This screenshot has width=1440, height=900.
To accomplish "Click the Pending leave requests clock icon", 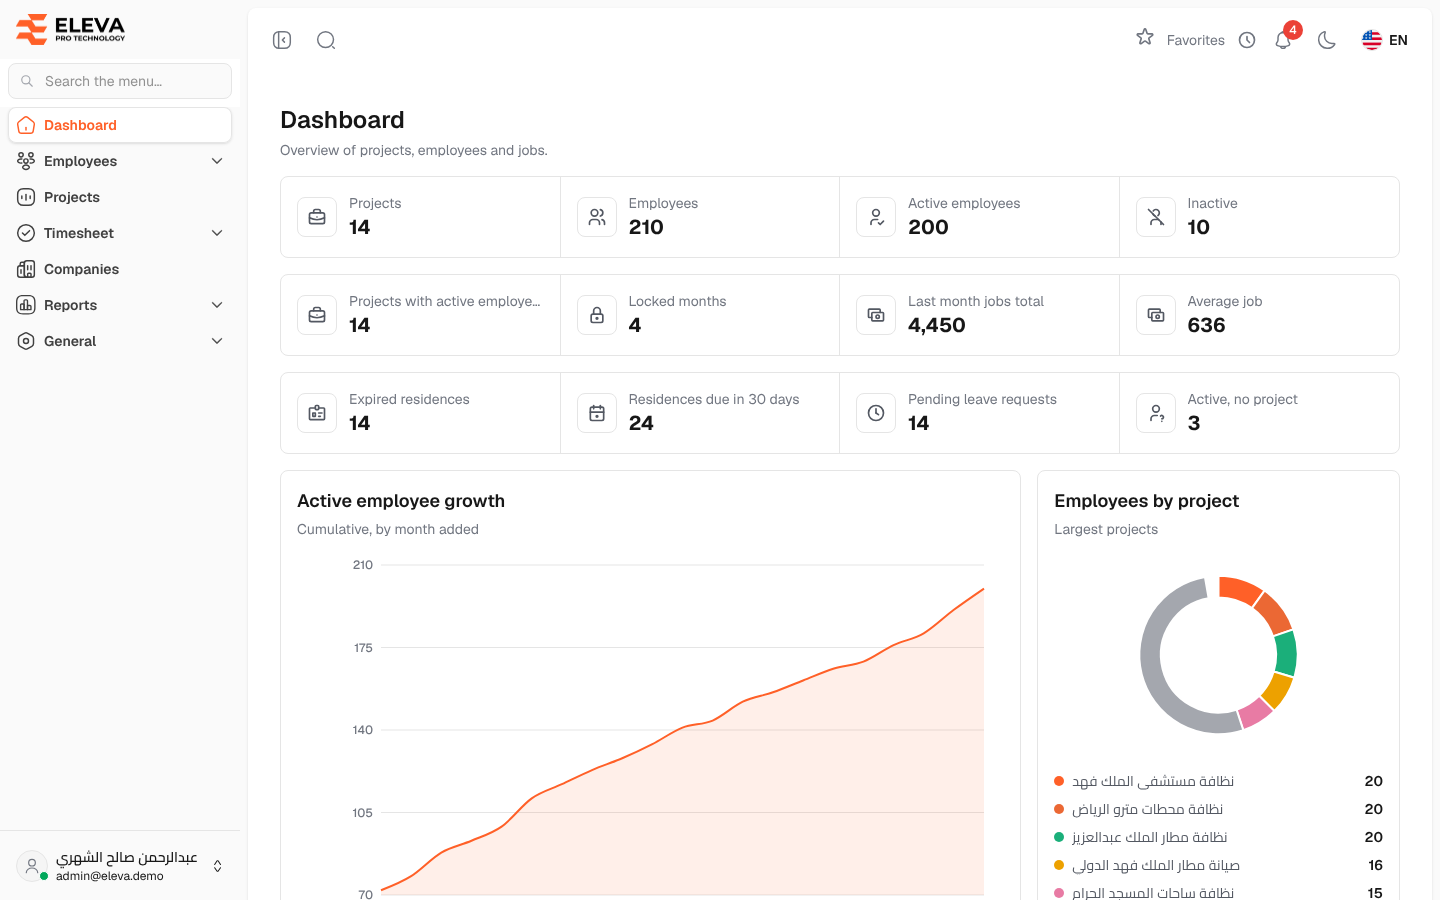I will [876, 413].
